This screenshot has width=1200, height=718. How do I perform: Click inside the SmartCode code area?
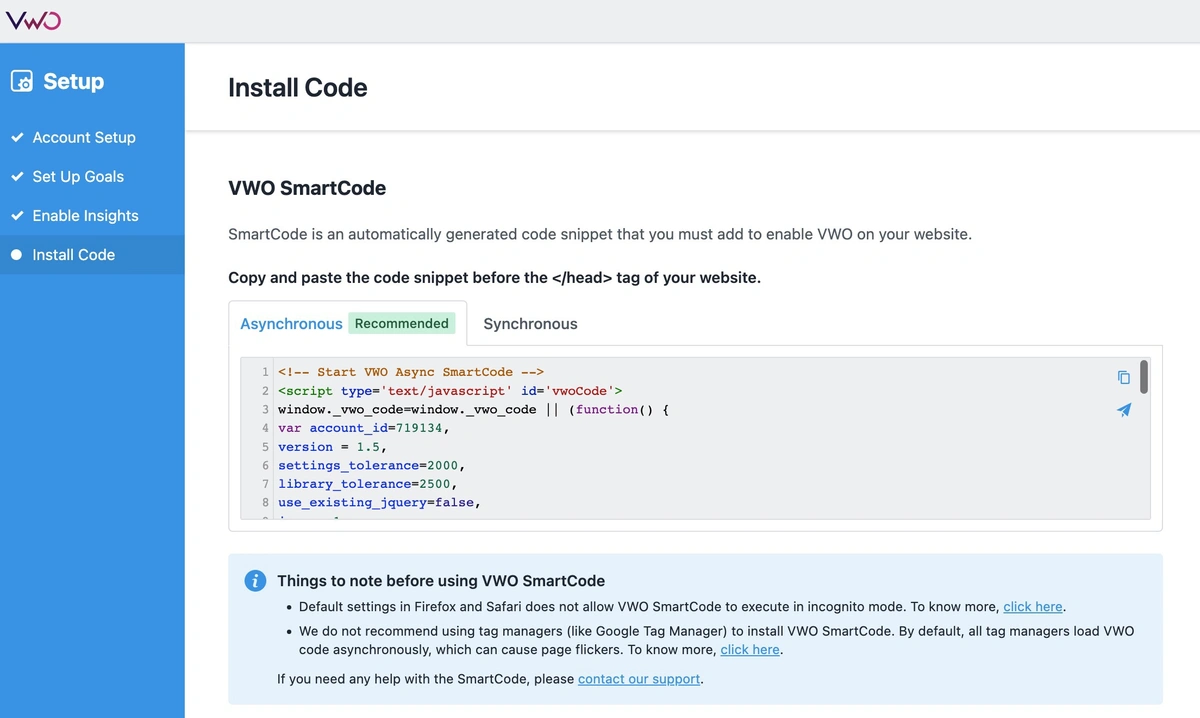click(x=695, y=438)
